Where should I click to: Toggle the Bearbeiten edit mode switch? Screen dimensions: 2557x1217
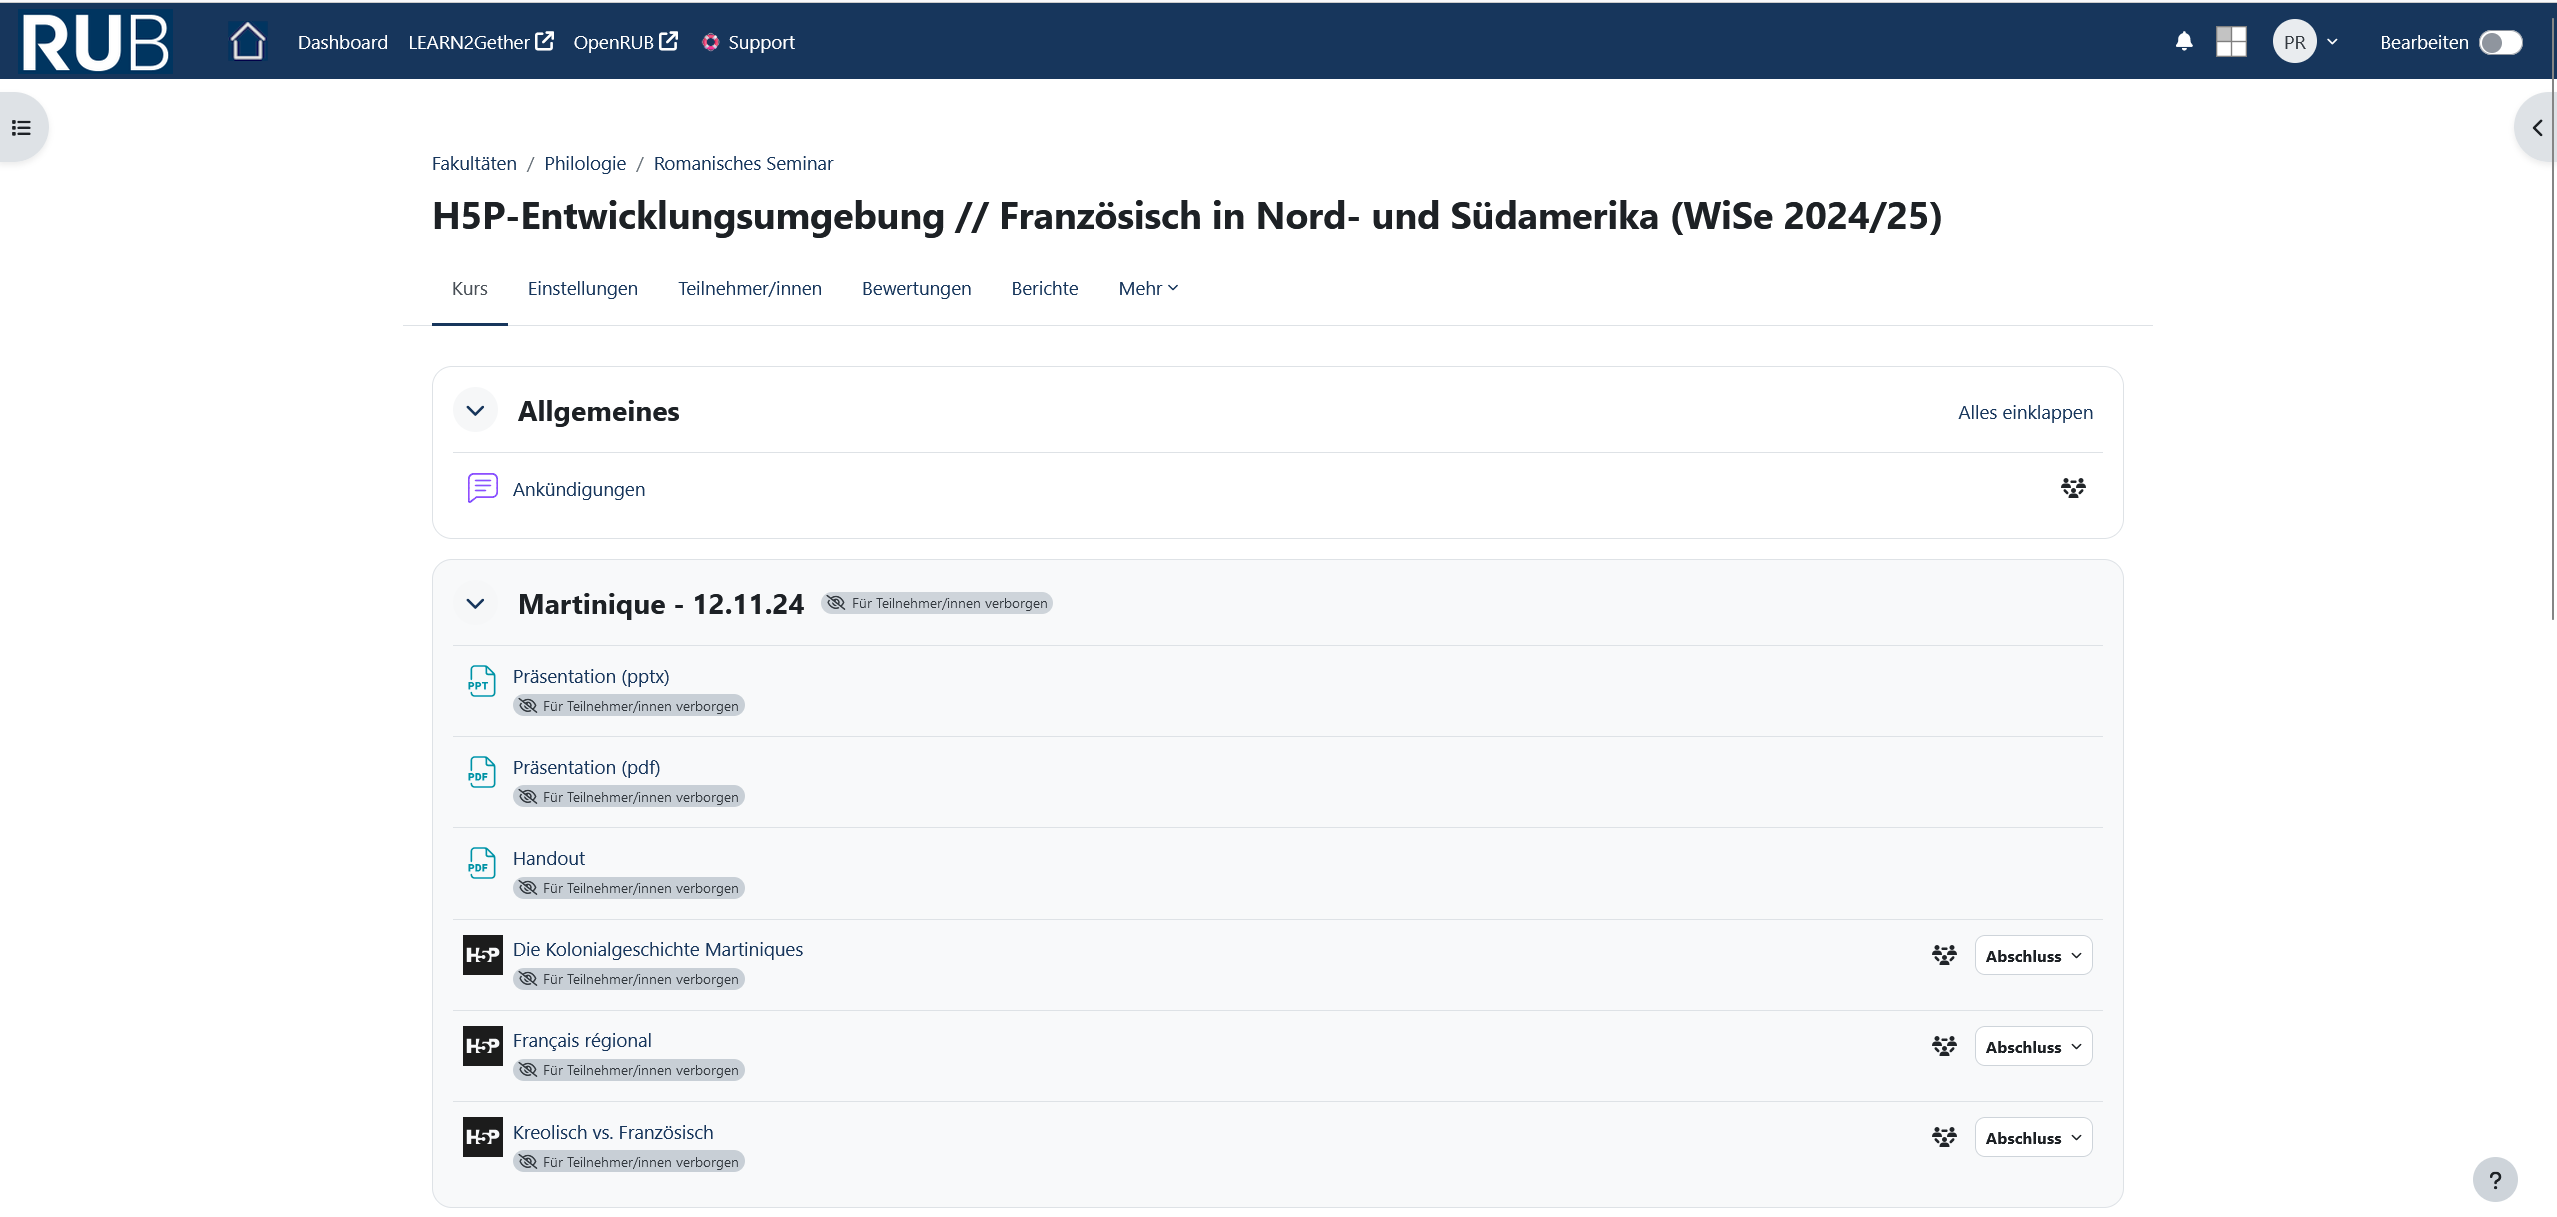(2500, 43)
